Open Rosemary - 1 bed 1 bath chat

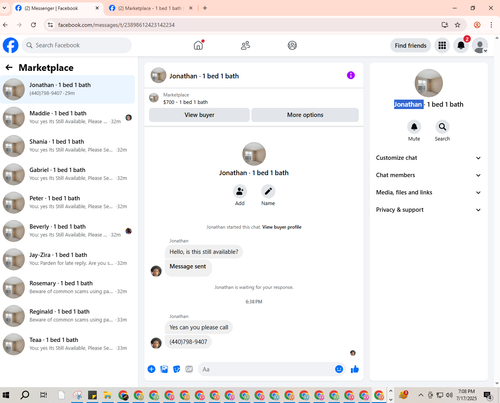pos(67,287)
